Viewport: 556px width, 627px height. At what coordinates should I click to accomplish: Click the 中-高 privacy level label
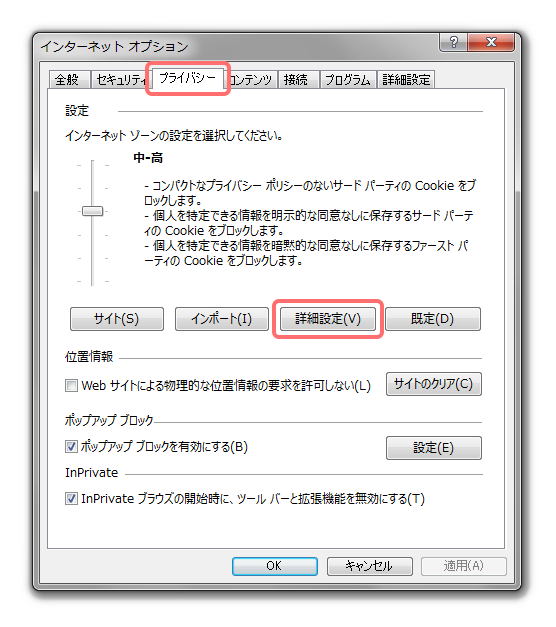pos(148,158)
